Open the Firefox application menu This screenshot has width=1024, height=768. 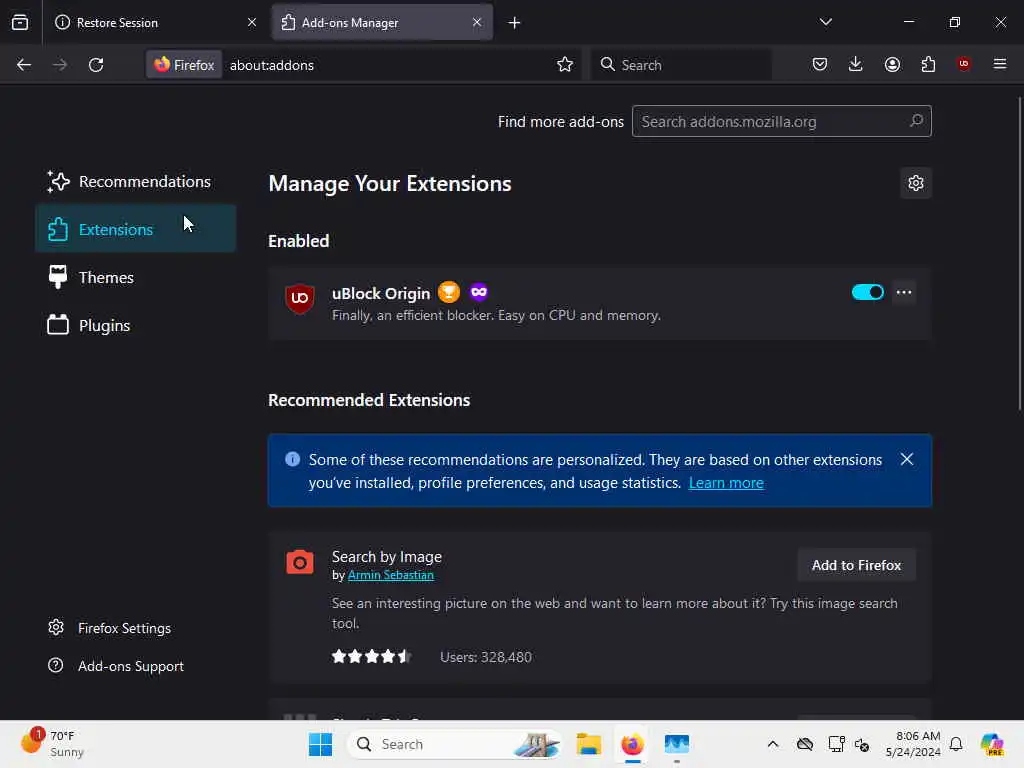coord(1000,64)
